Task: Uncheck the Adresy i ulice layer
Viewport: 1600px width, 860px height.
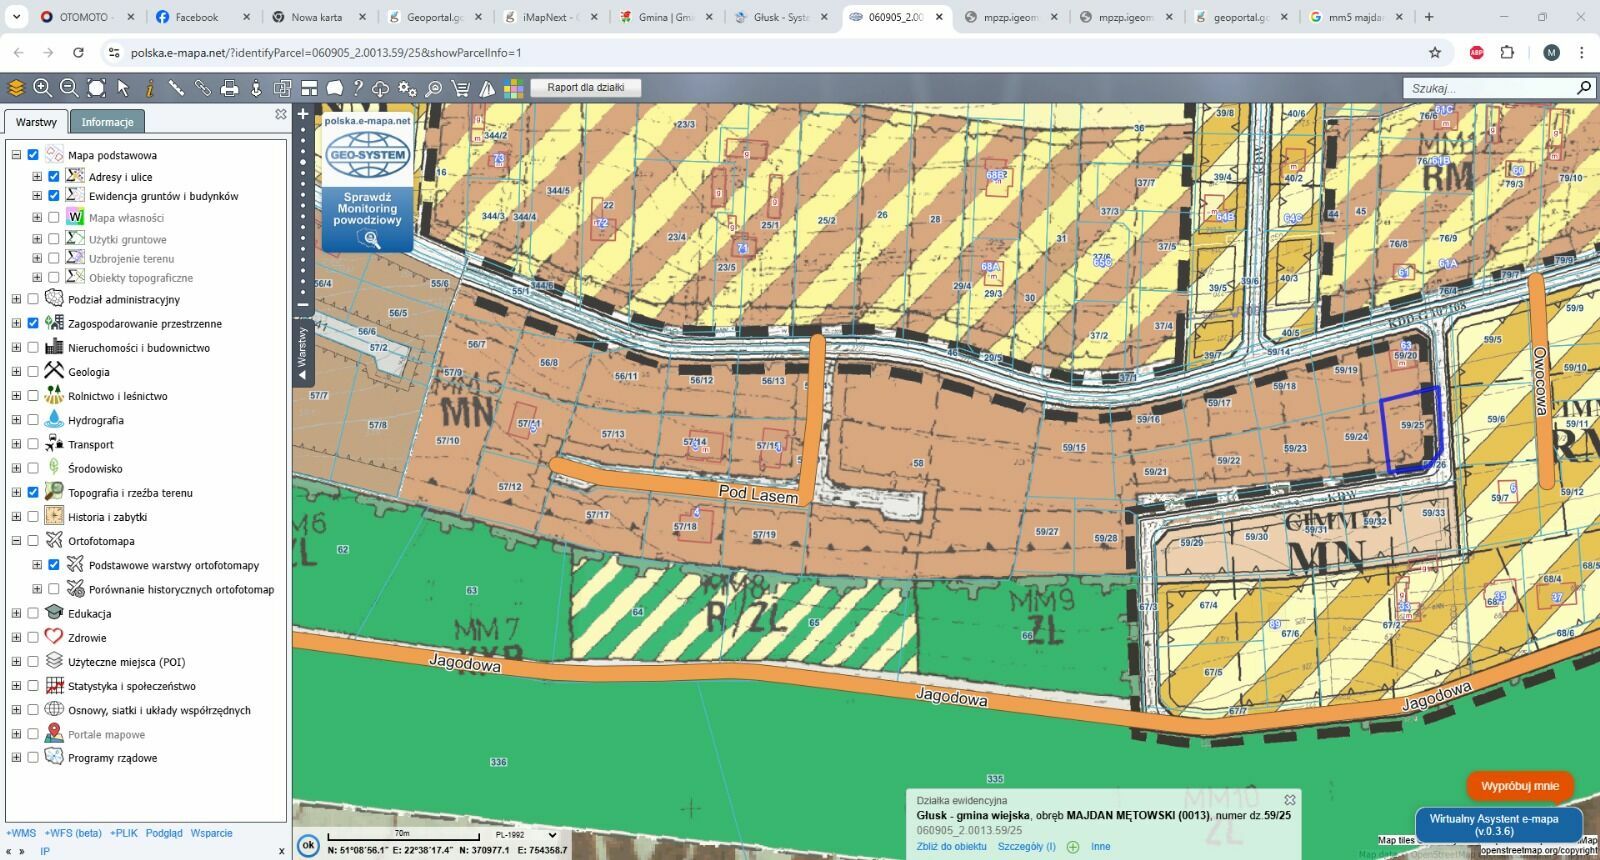Action: coord(54,177)
